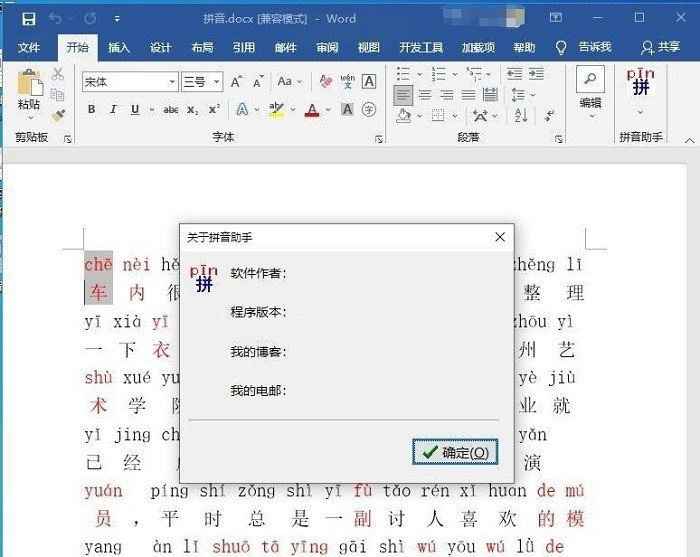Switch to the 插入 tab
Viewport: 700px width, 557px height.
119,47
